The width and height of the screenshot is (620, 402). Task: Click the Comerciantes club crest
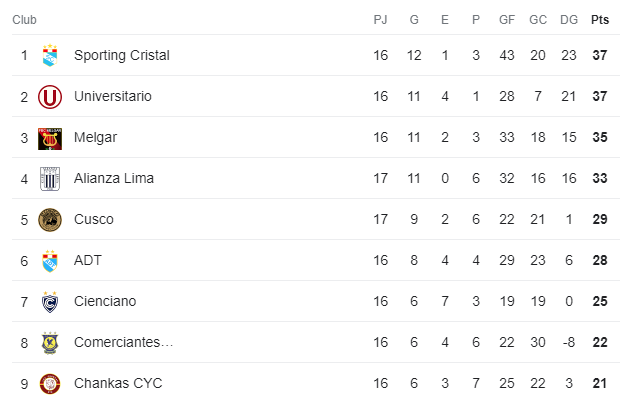click(x=50, y=343)
